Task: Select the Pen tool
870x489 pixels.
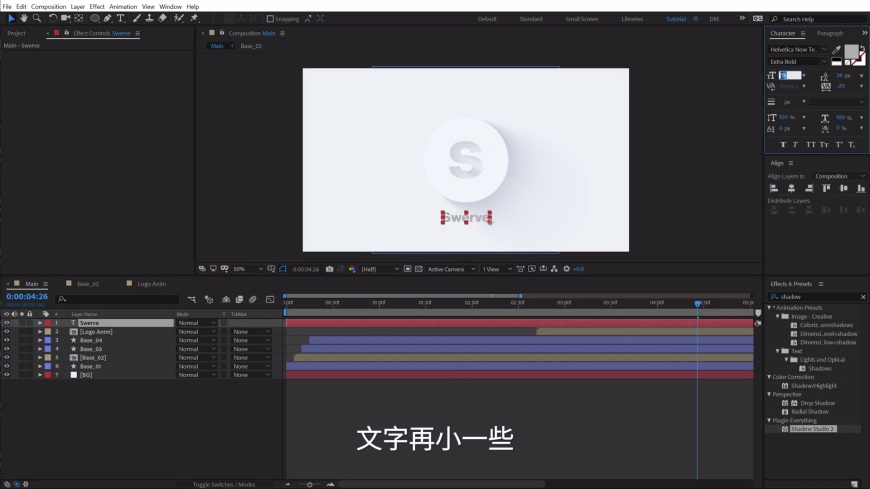Action: pyautogui.click(x=108, y=18)
